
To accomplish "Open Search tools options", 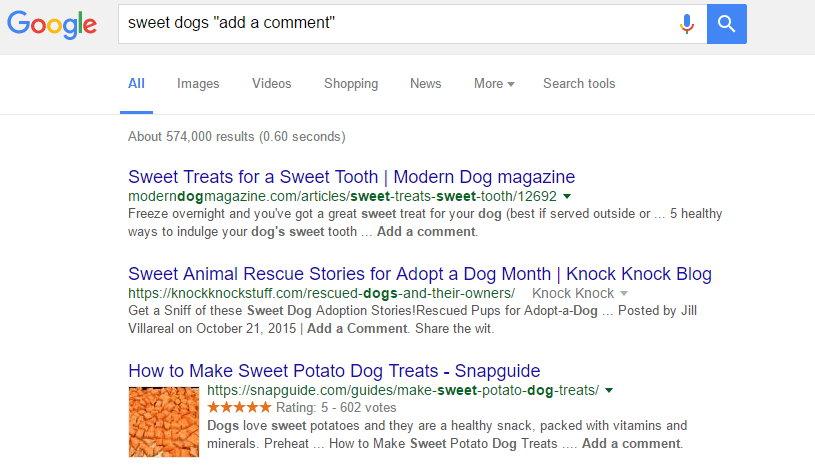I will [579, 84].
